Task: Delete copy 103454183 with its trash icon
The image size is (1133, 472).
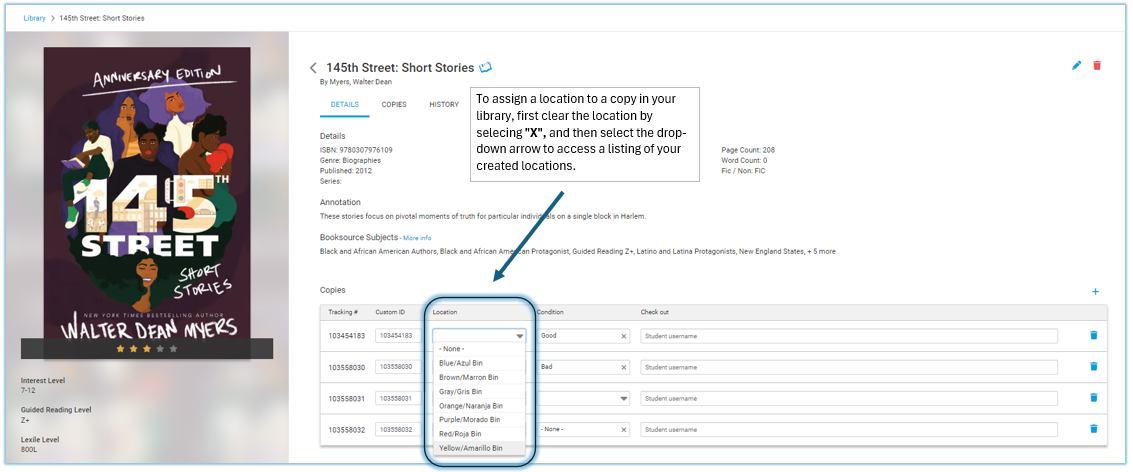Action: [x=1093, y=335]
